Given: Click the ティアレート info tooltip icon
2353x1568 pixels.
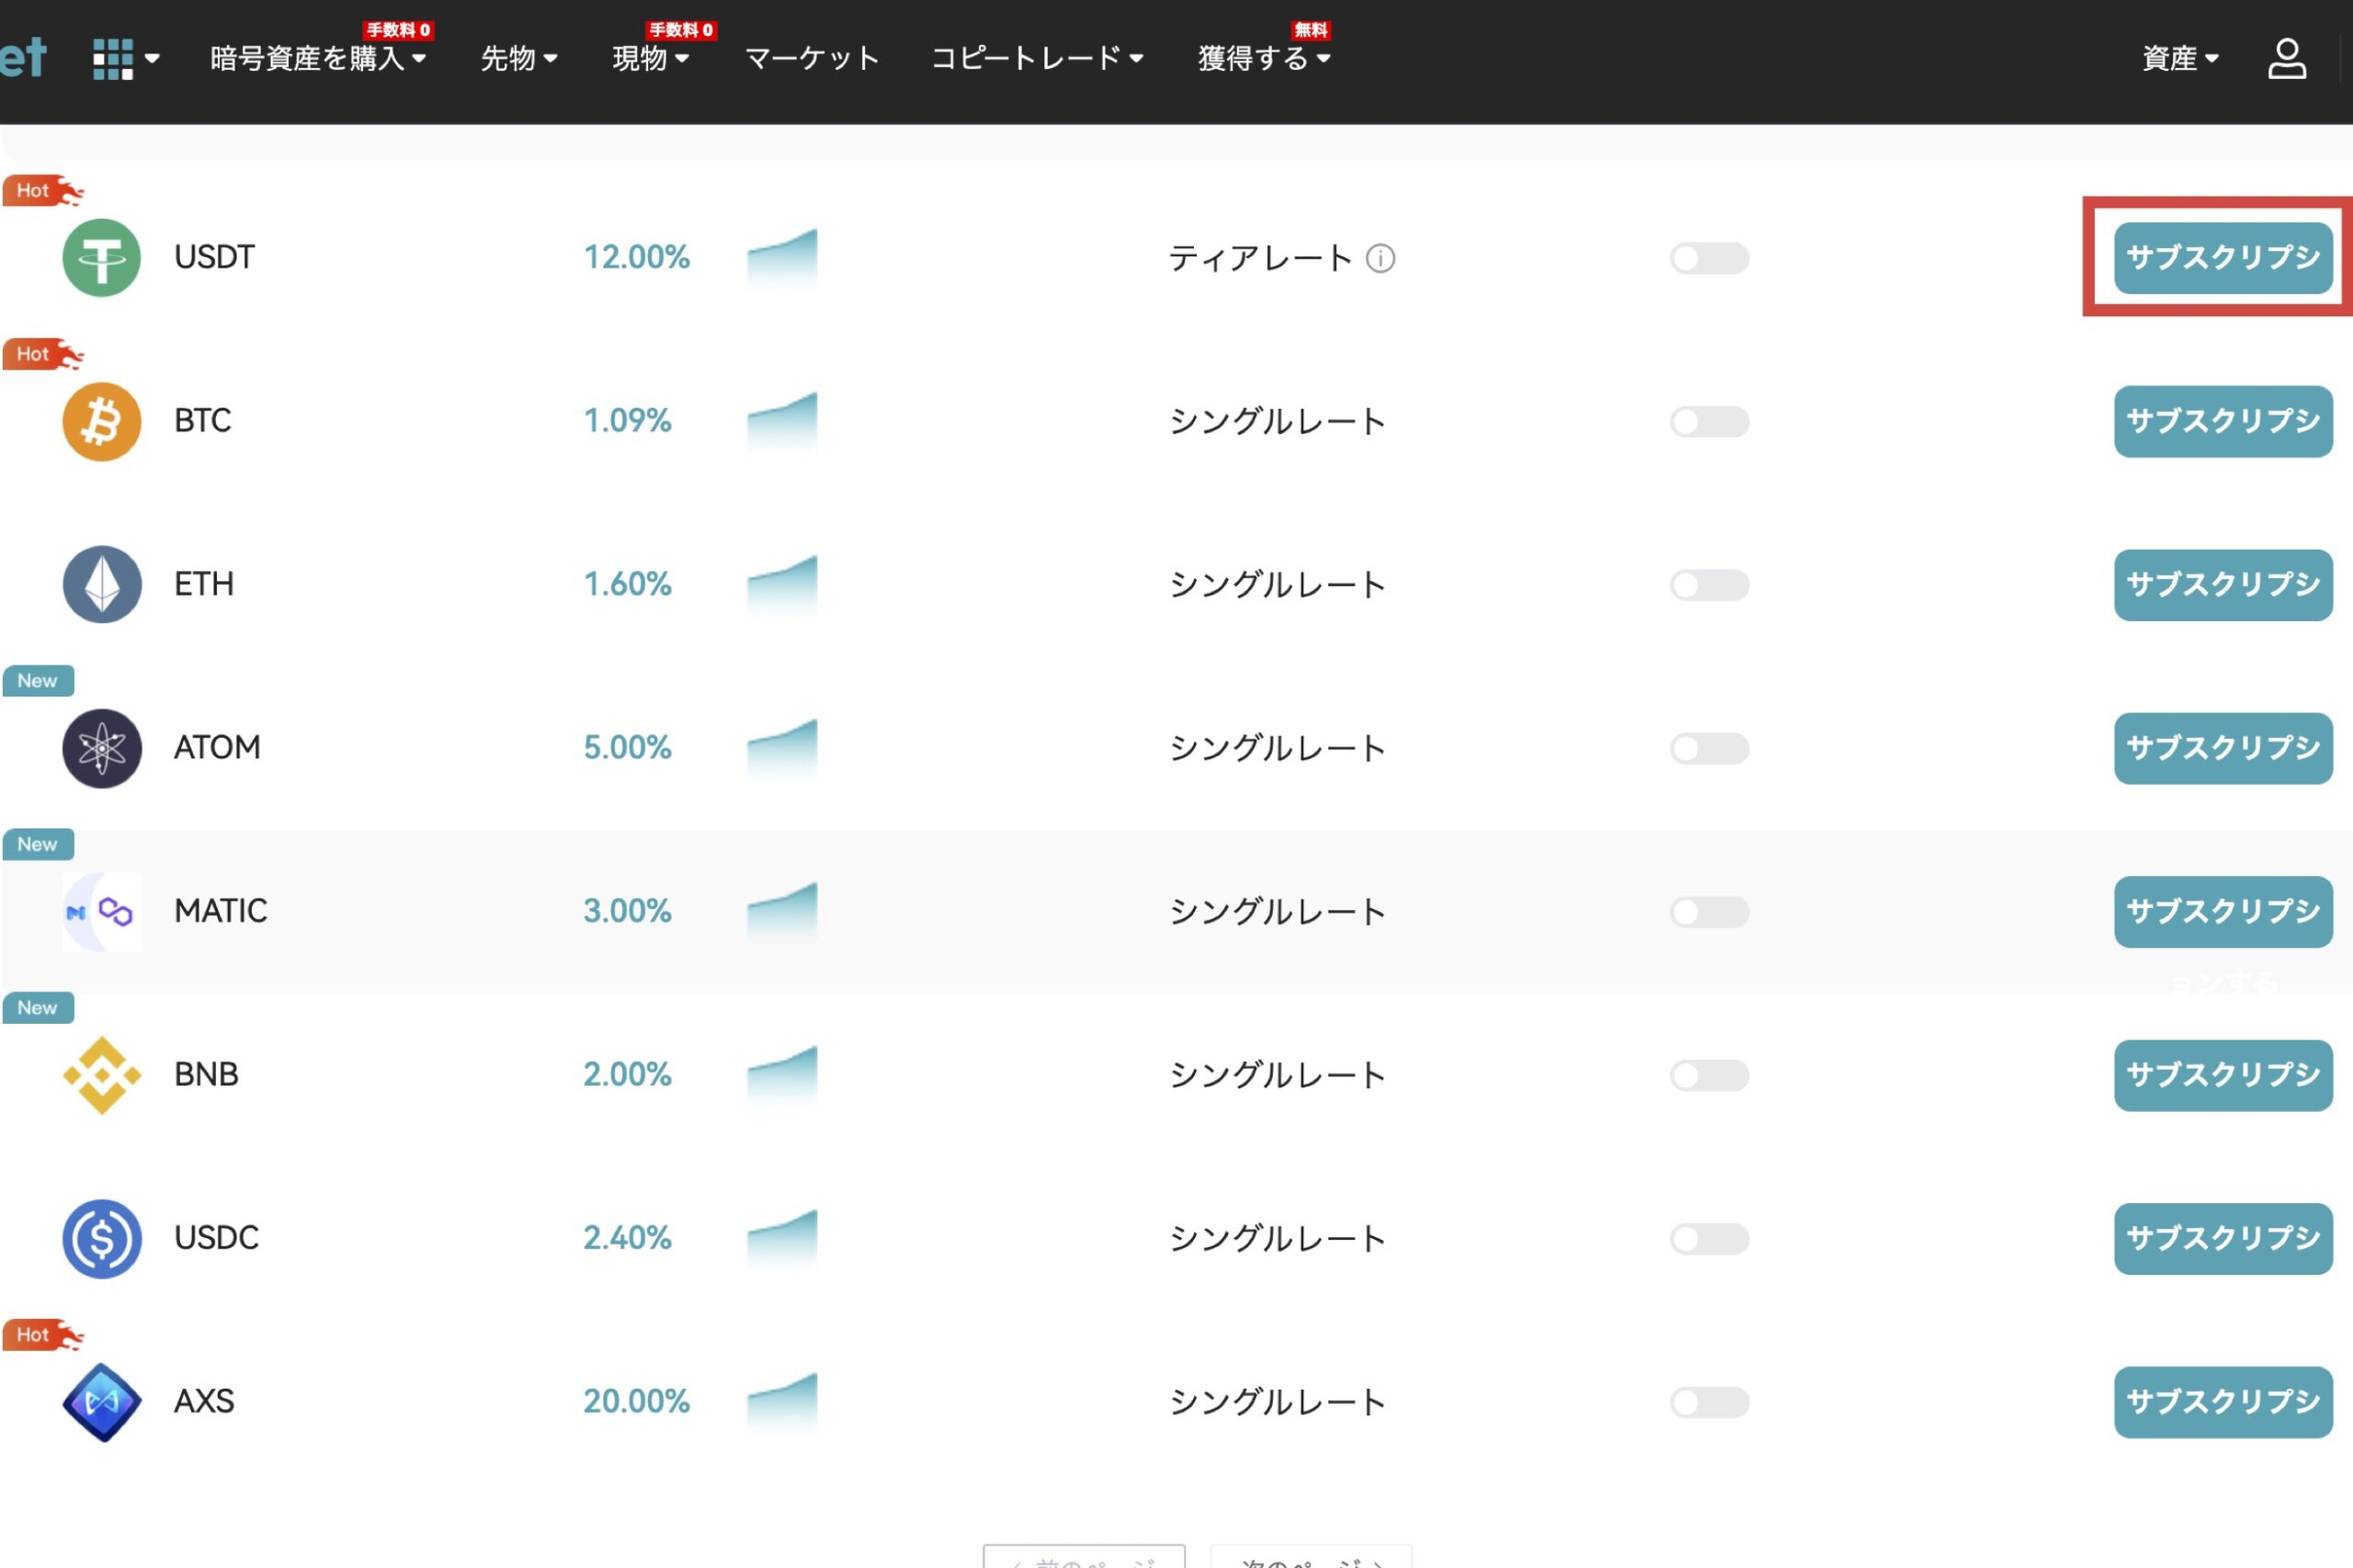Looking at the screenshot, I should click(x=1382, y=258).
